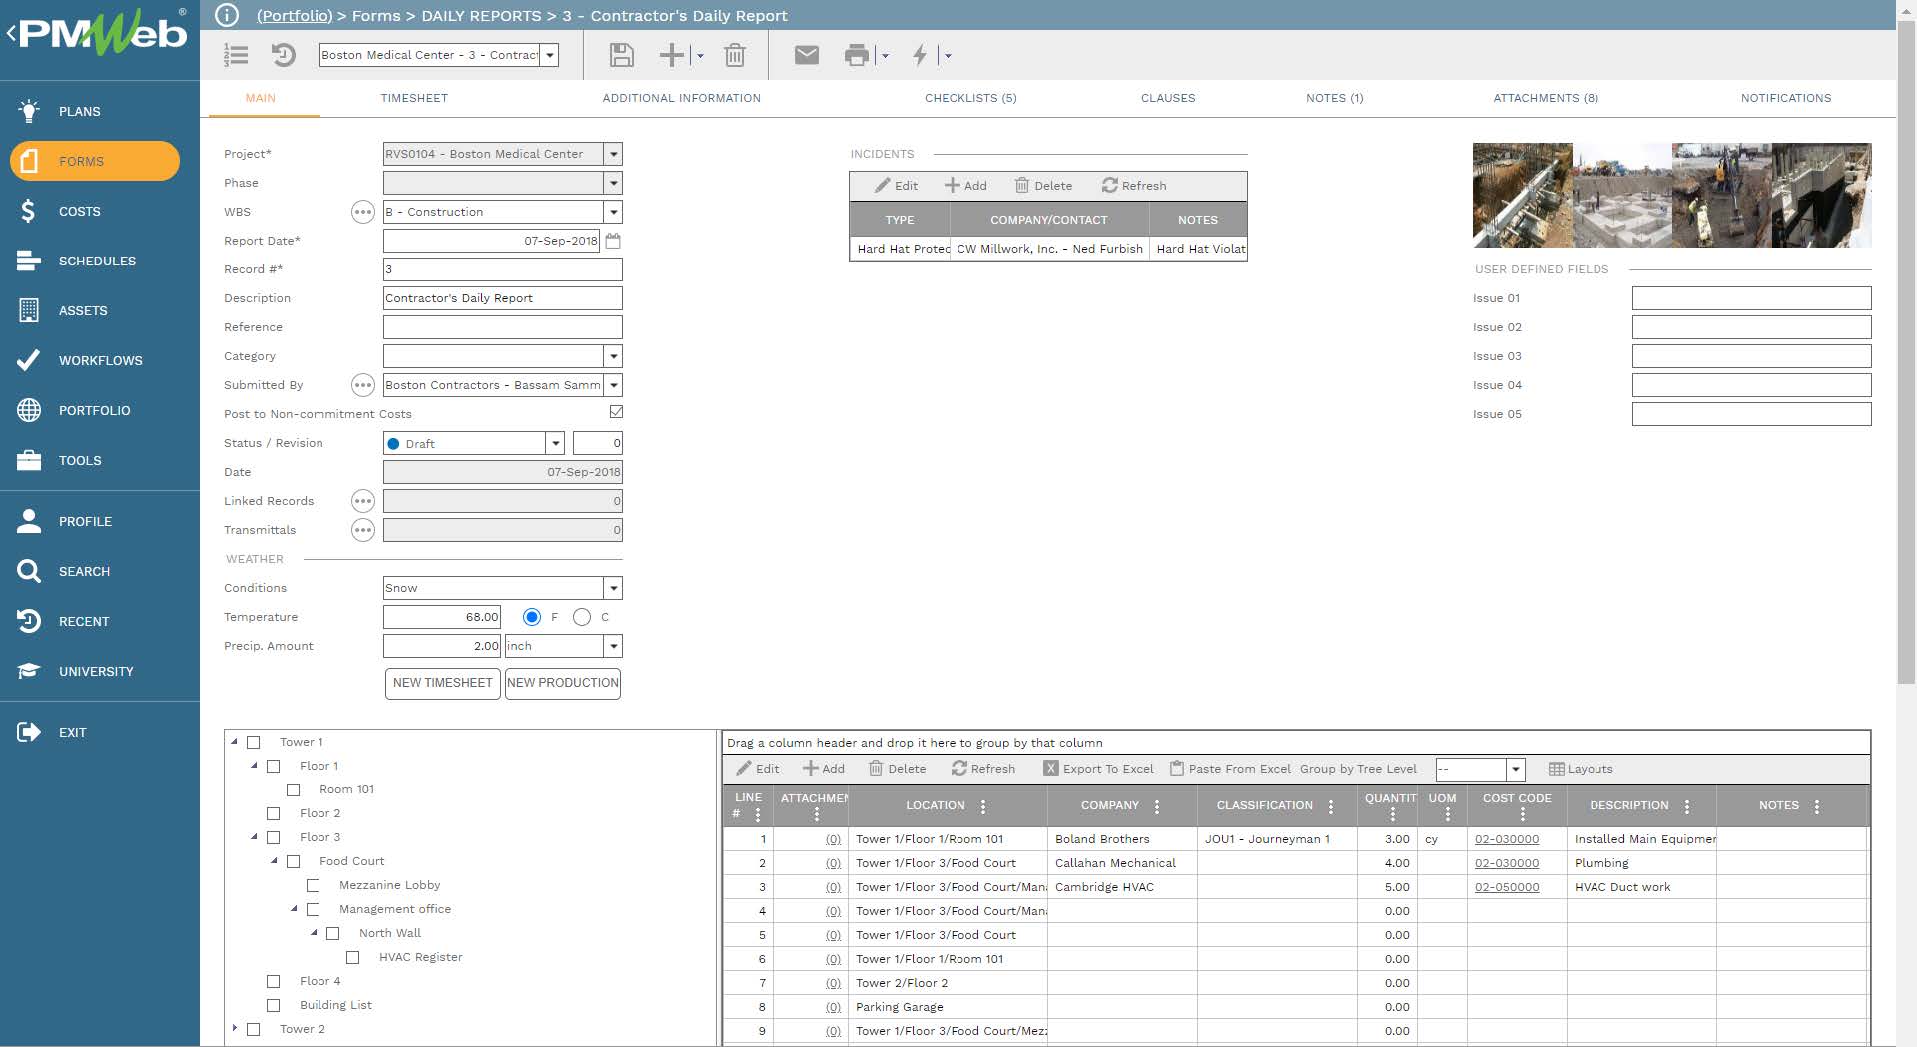Switch to the Timesheet tab

point(414,98)
